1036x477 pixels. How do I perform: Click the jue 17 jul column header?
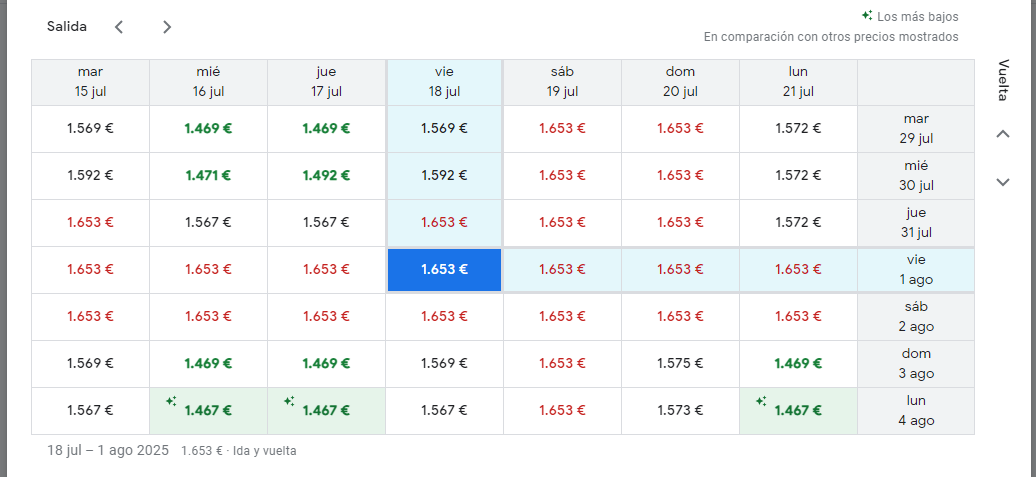pos(326,82)
